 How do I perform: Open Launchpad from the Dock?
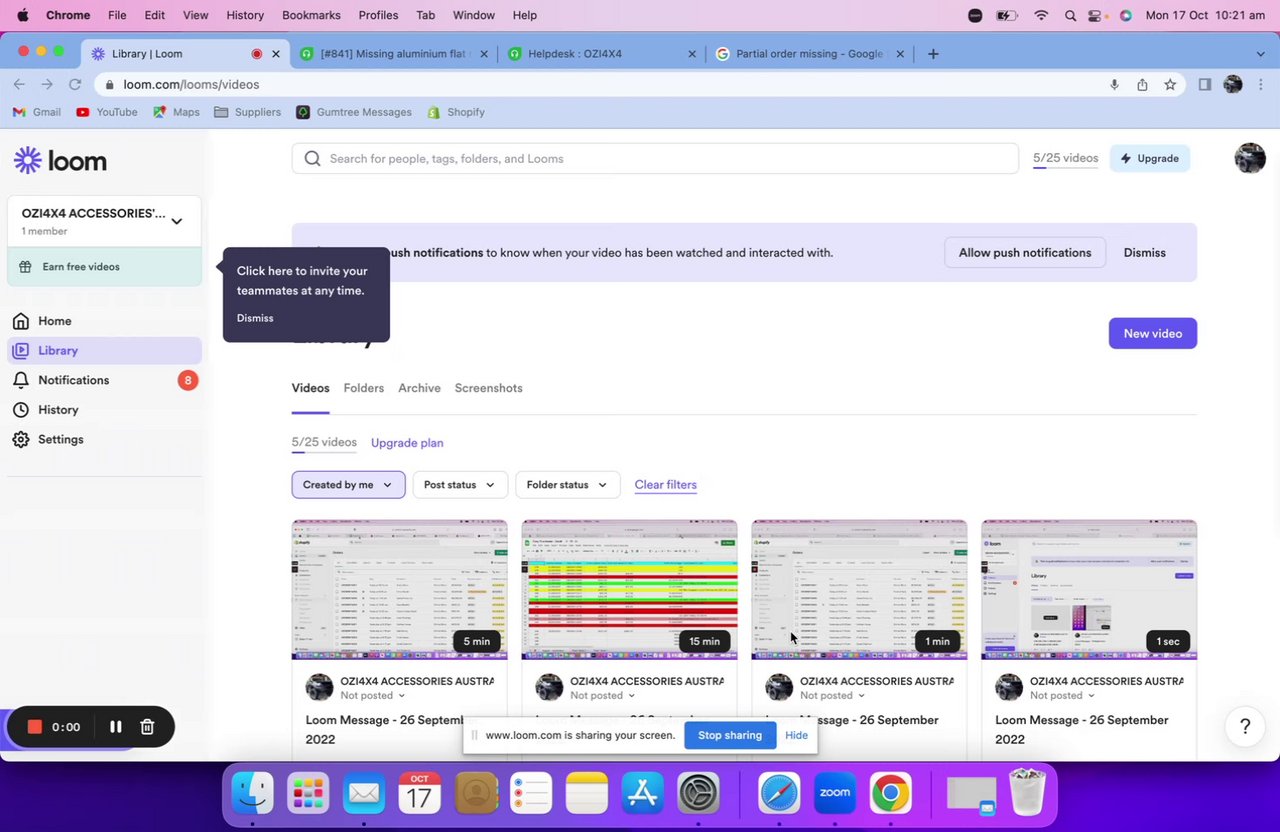point(308,795)
